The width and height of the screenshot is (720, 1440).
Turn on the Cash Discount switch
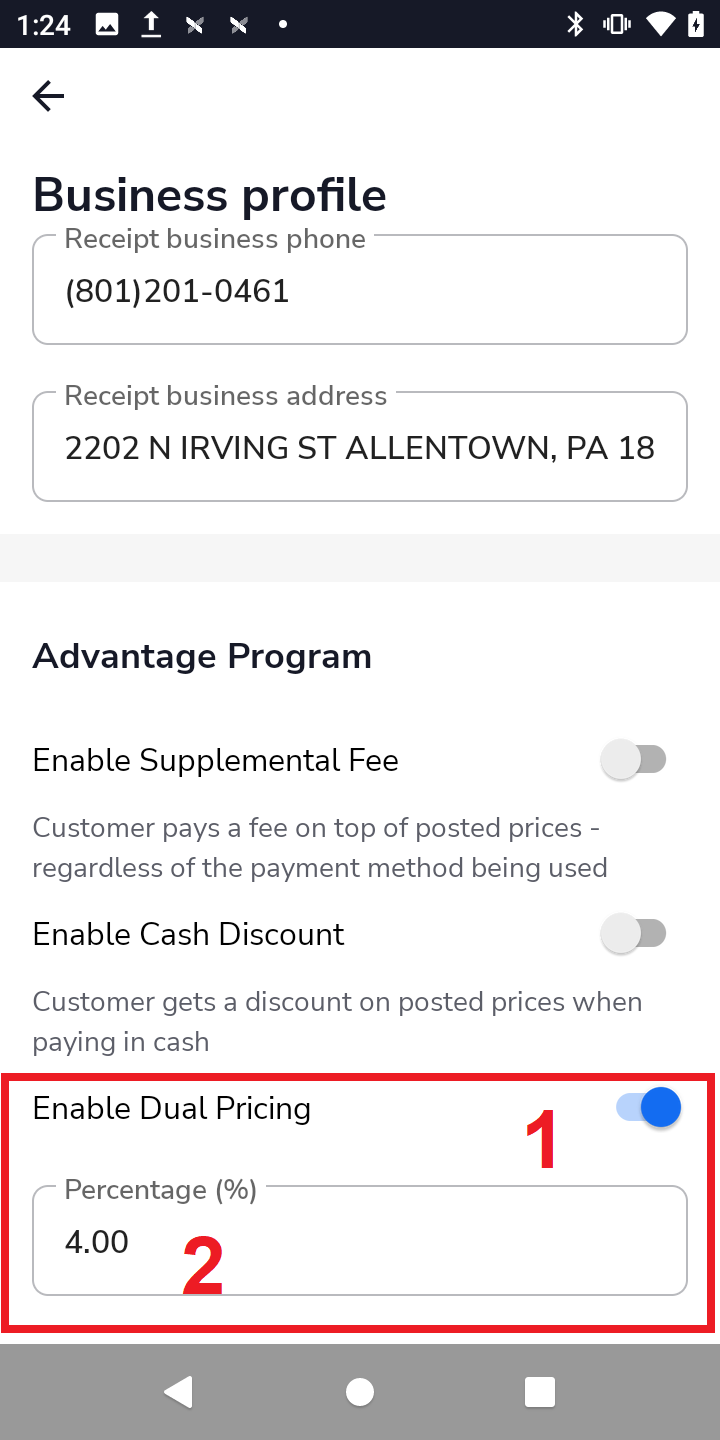(634, 934)
